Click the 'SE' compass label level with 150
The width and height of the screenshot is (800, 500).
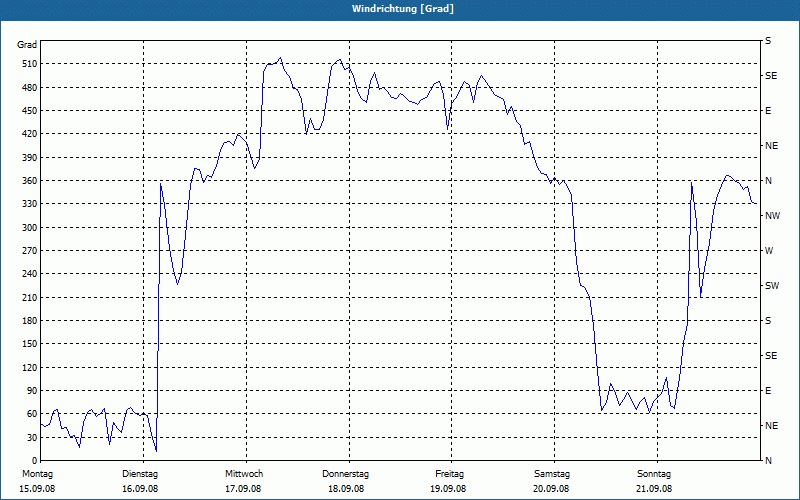(x=771, y=356)
